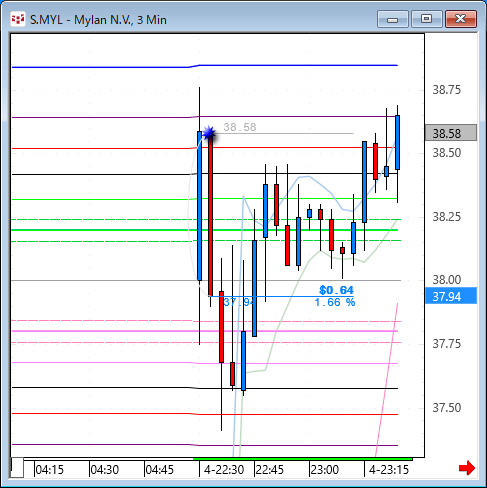This screenshot has width=487, height=488.
Task: Click the red chart application icon in title bar
Action: (x=18, y=19)
